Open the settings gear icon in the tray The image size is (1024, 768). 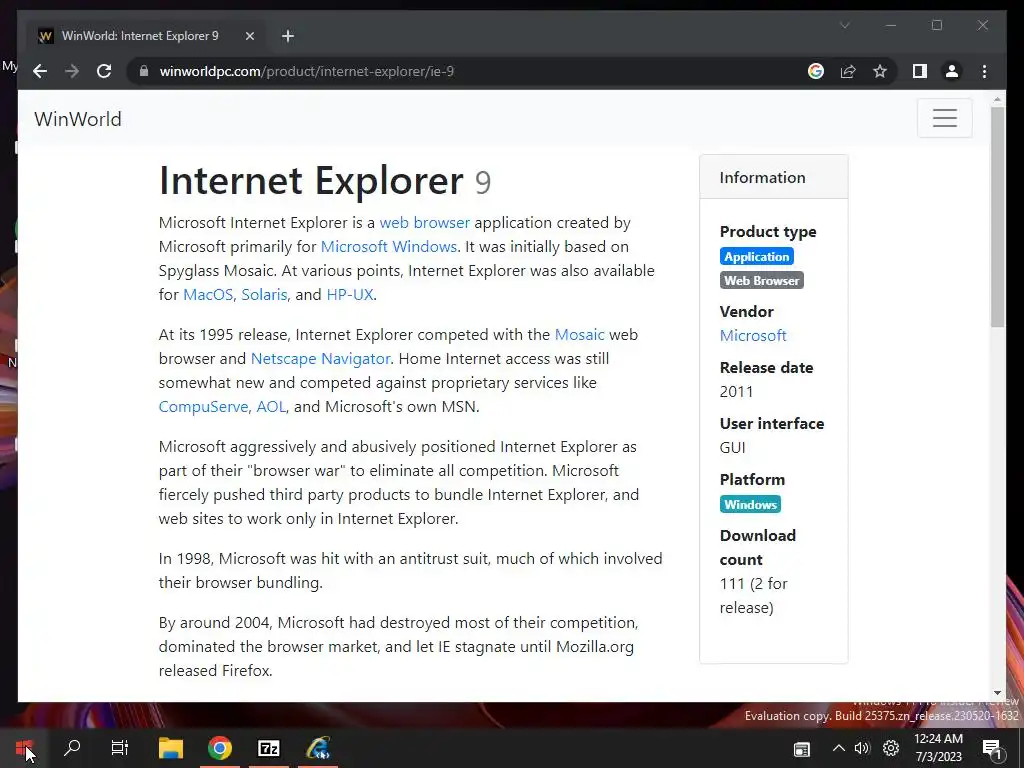pyautogui.click(x=891, y=748)
